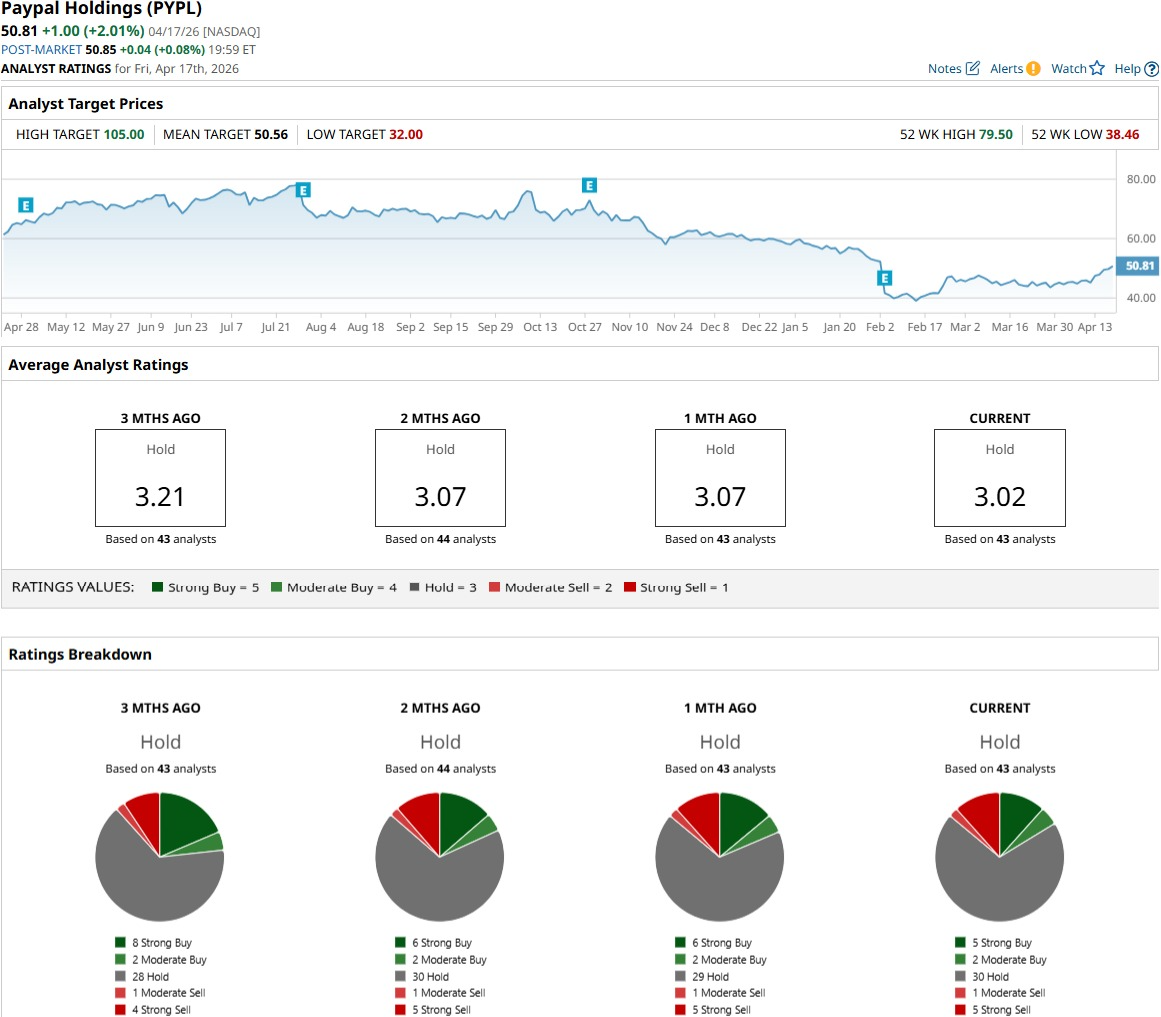Click the 2 MTHS AGO pie chart
Screen dimensions: 1161x1017
[x=440, y=857]
